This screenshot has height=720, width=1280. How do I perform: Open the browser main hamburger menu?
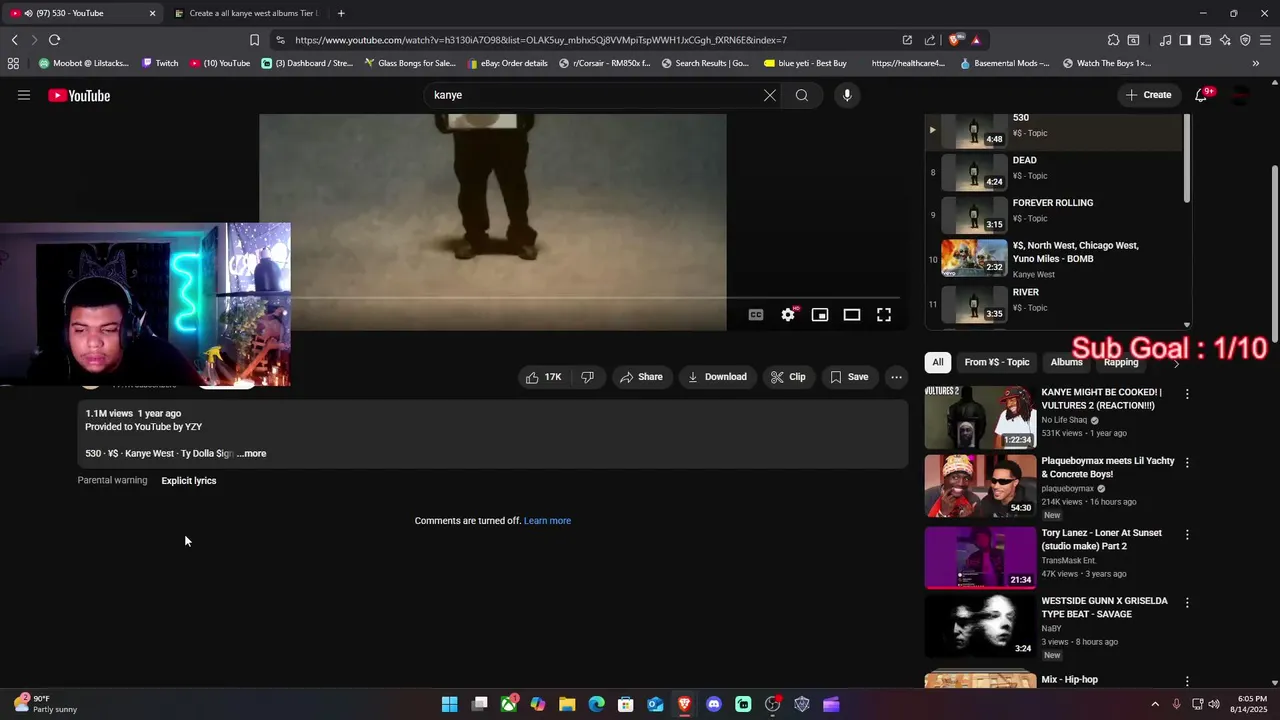click(1265, 40)
